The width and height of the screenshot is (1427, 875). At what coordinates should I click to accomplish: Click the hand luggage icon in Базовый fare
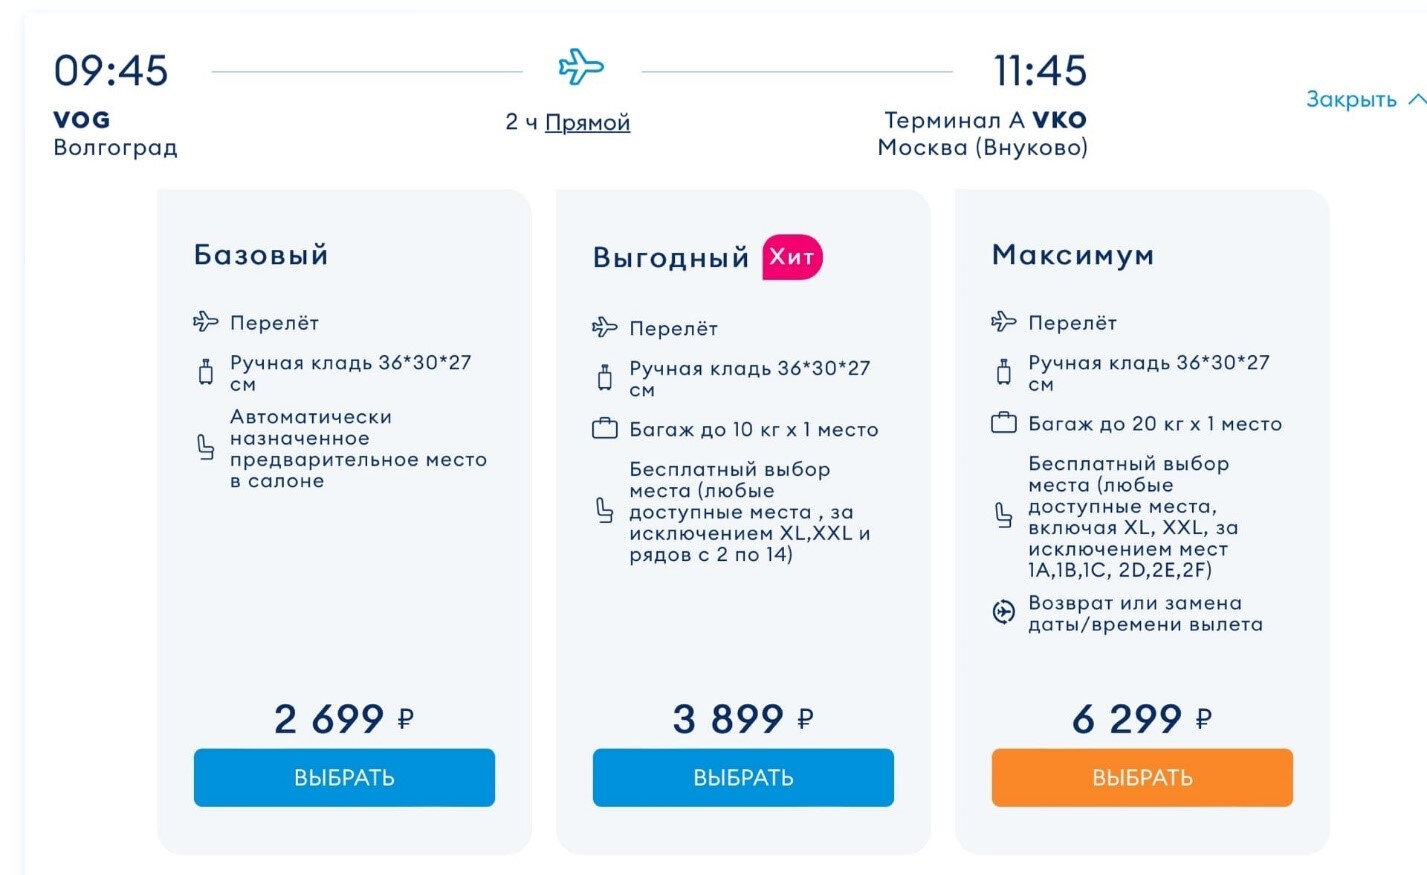(206, 373)
